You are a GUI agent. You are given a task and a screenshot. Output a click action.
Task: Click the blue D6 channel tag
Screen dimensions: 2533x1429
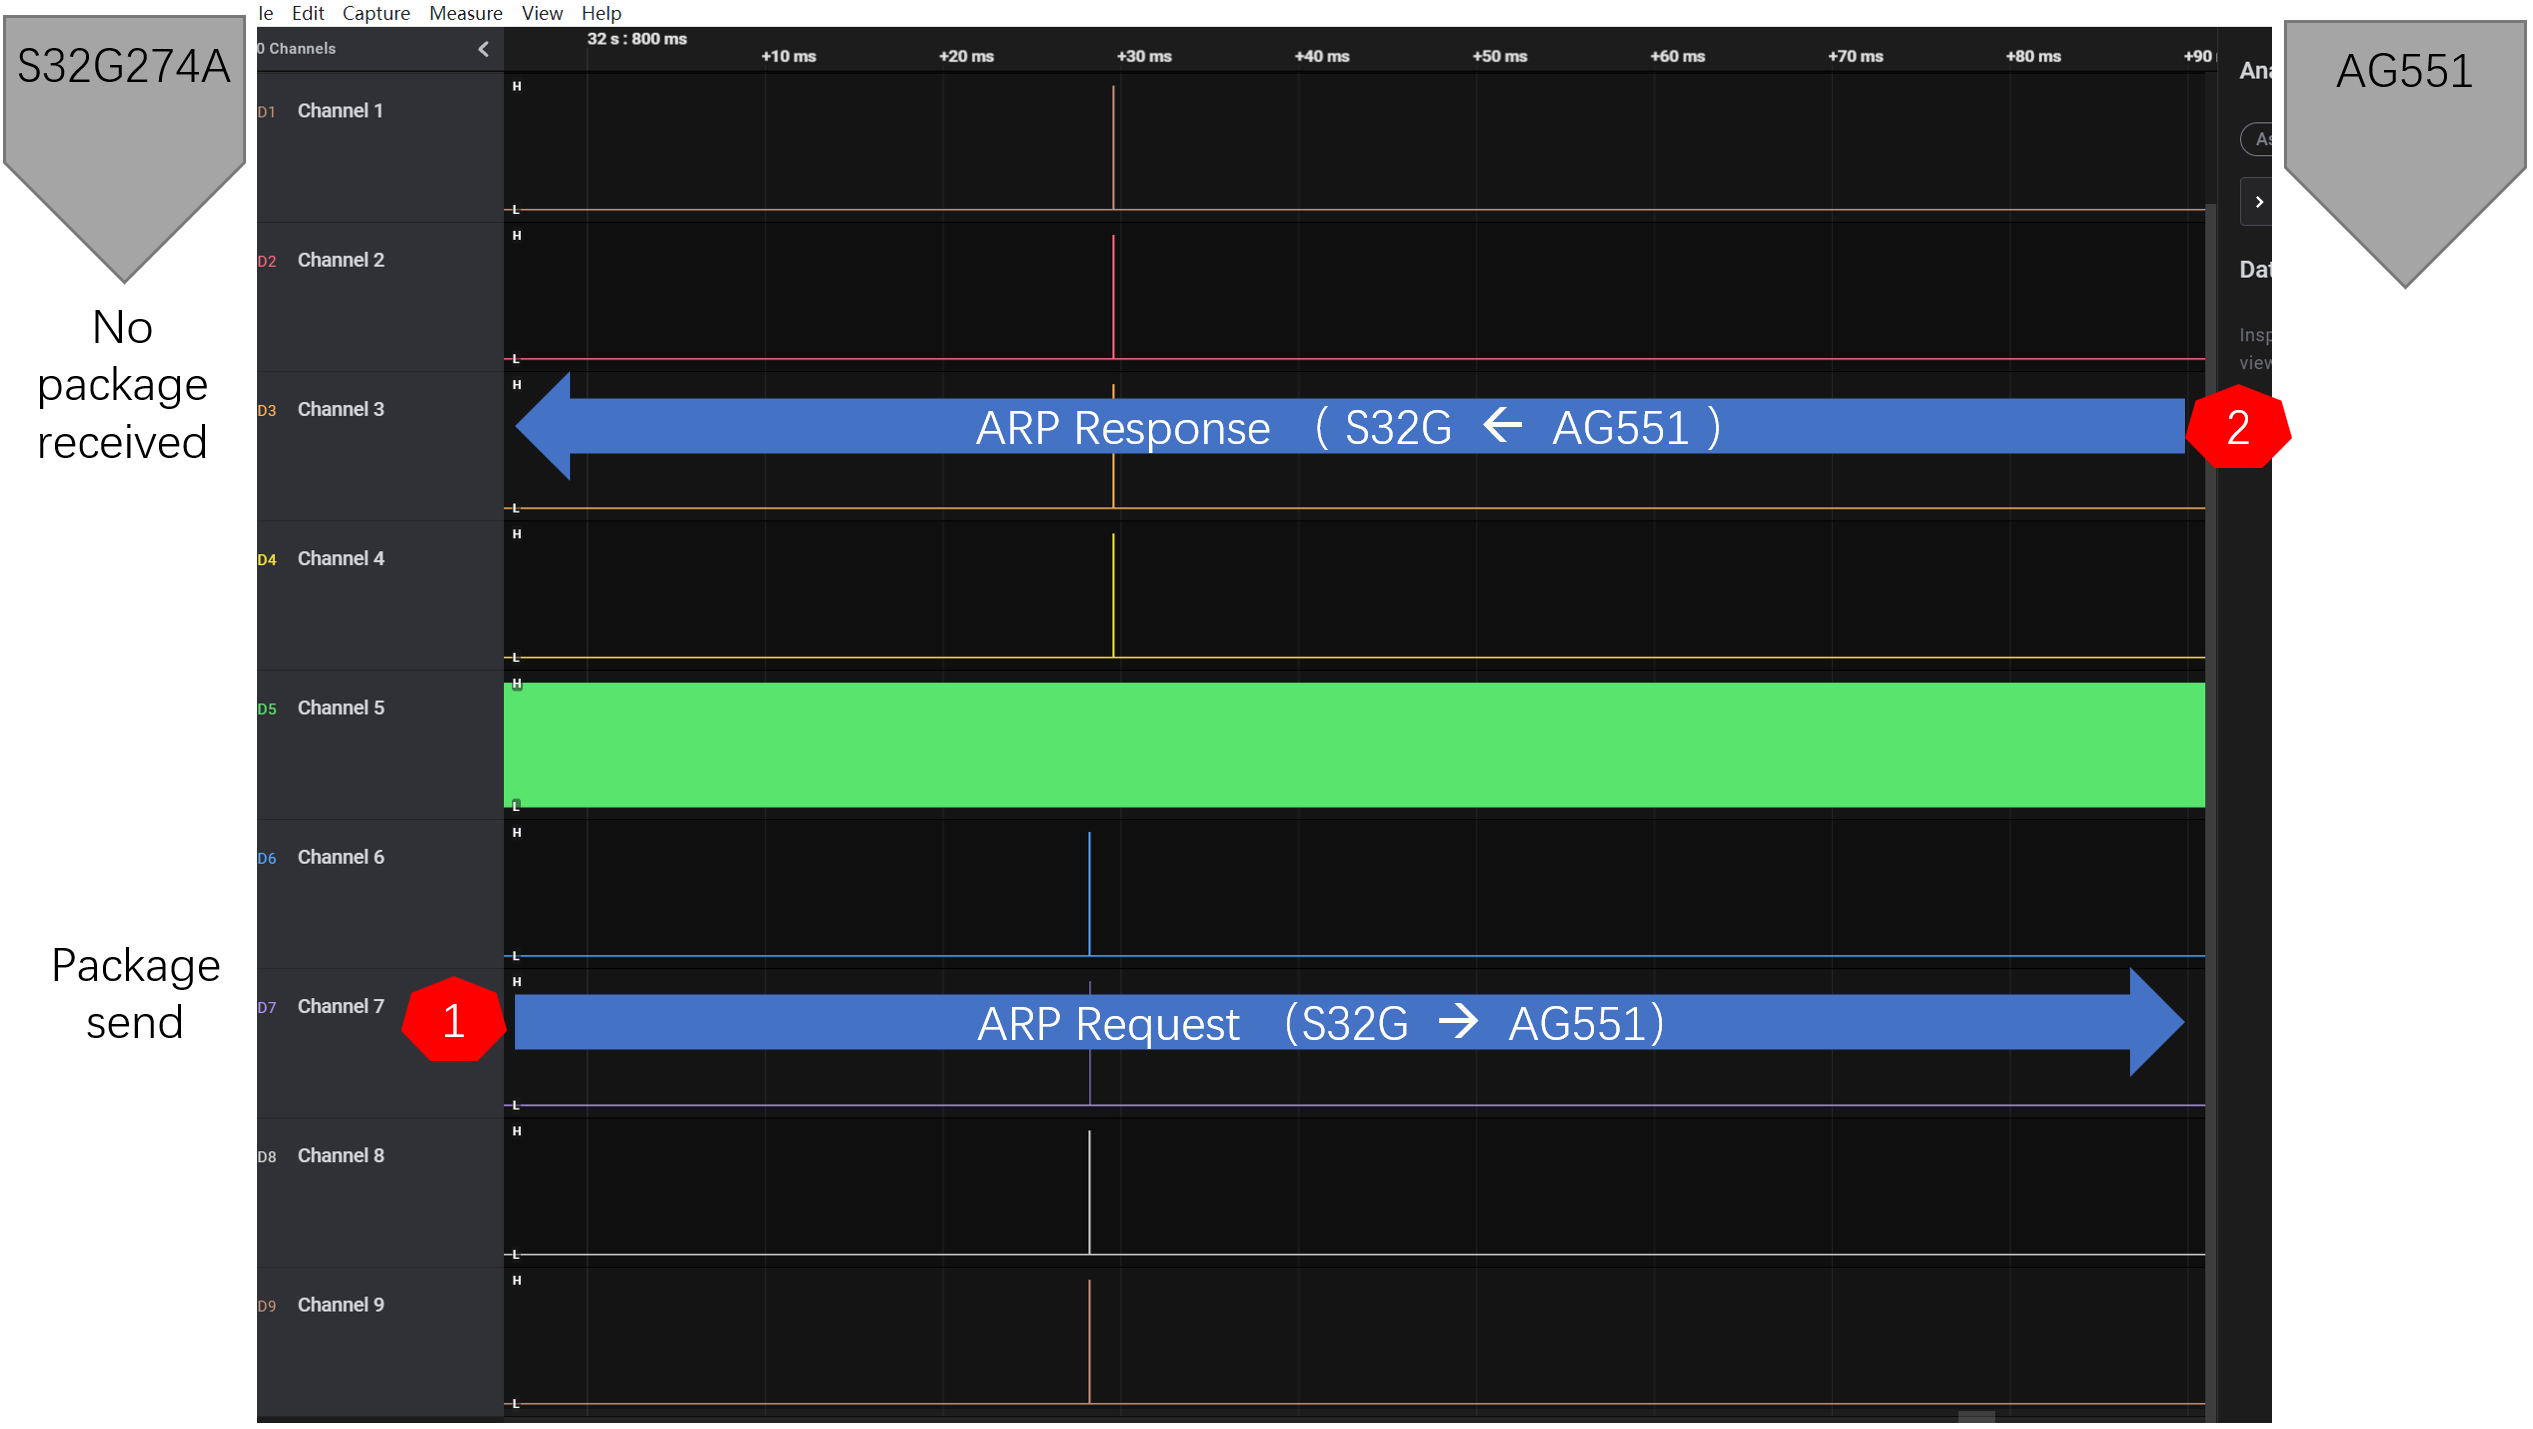click(x=266, y=858)
